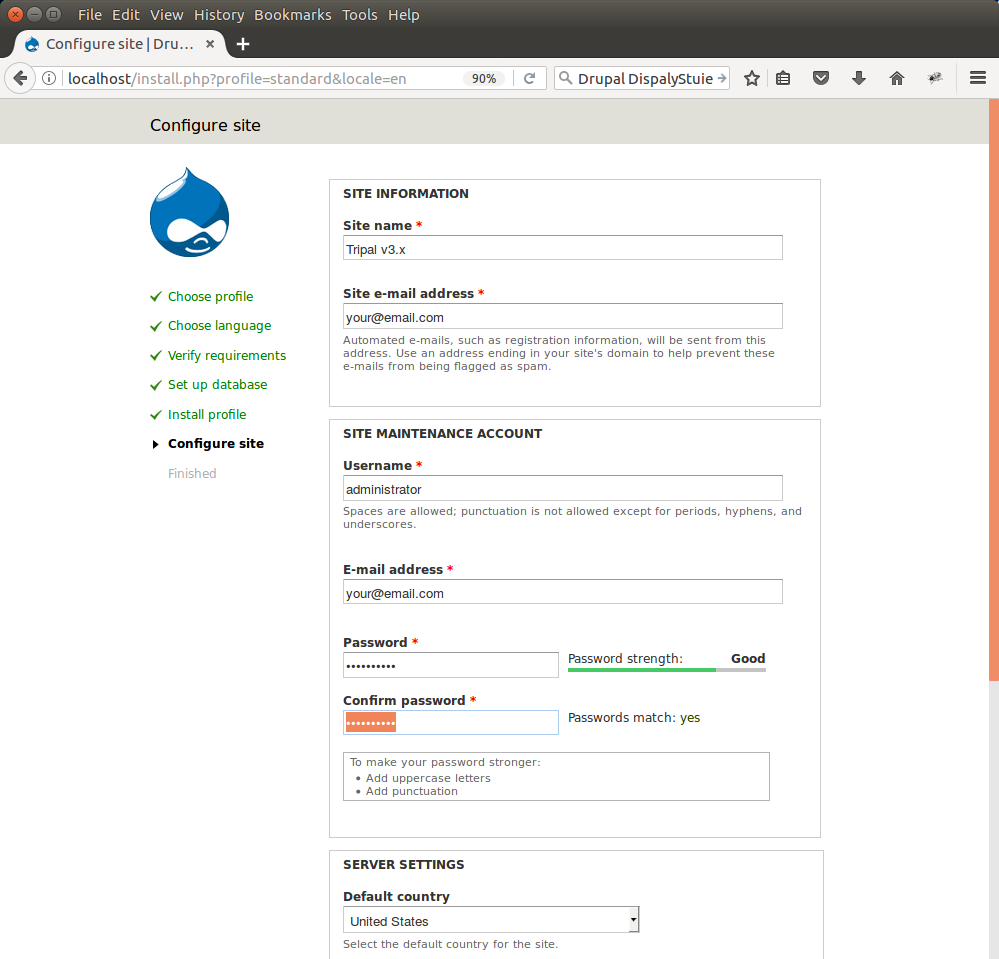Click the 90% zoom level indicator
Screen dimensions: 999x959
pyautogui.click(x=484, y=78)
